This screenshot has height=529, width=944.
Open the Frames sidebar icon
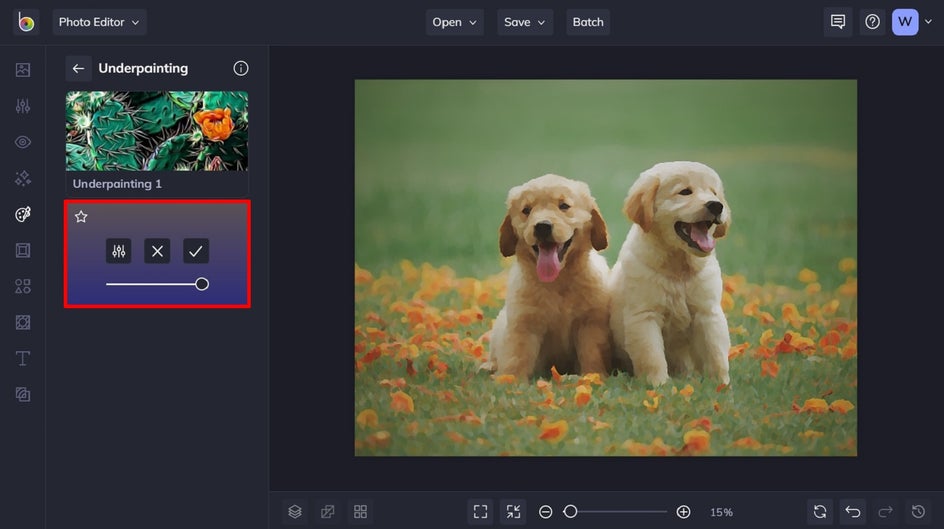click(23, 250)
